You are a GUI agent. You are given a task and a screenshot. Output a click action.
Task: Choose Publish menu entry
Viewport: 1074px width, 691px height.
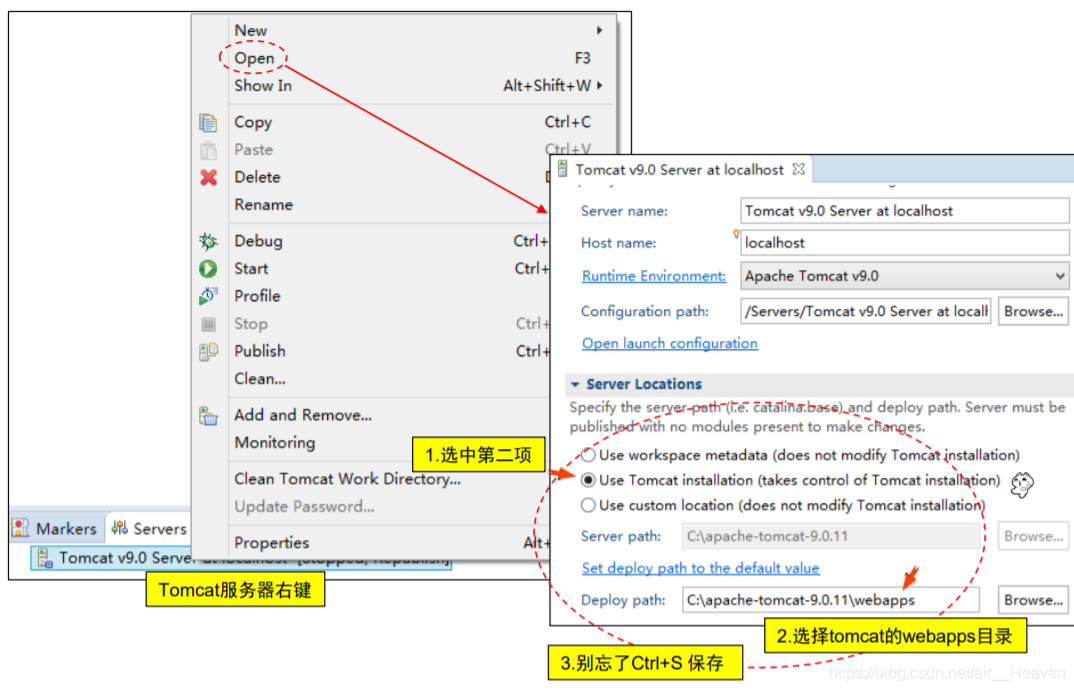[260, 351]
